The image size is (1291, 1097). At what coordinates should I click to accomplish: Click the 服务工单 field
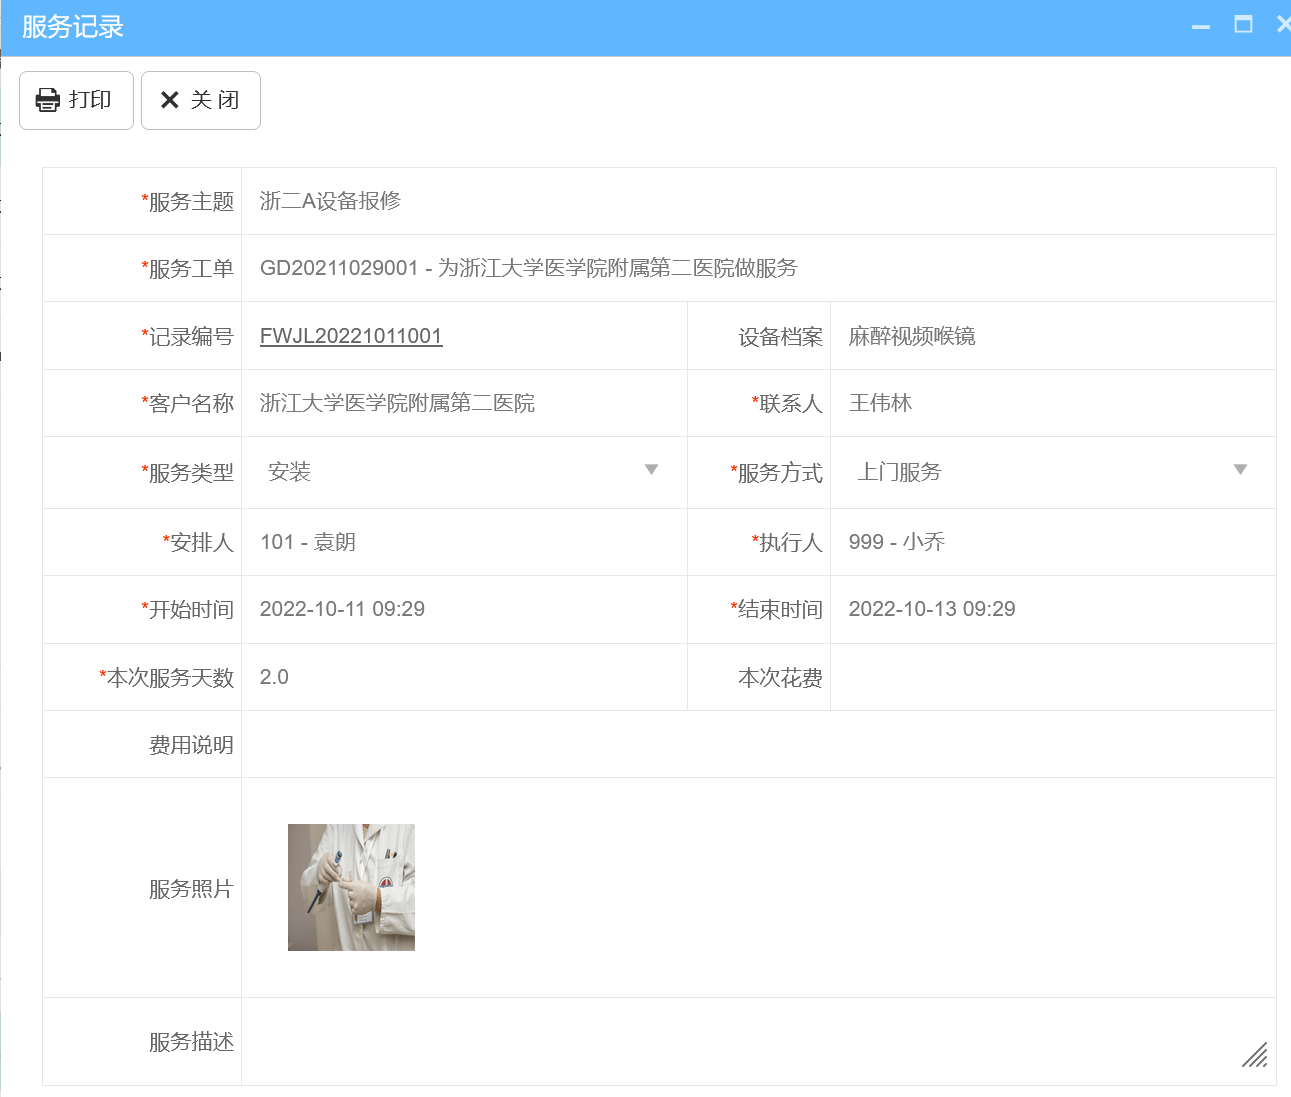pos(758,268)
